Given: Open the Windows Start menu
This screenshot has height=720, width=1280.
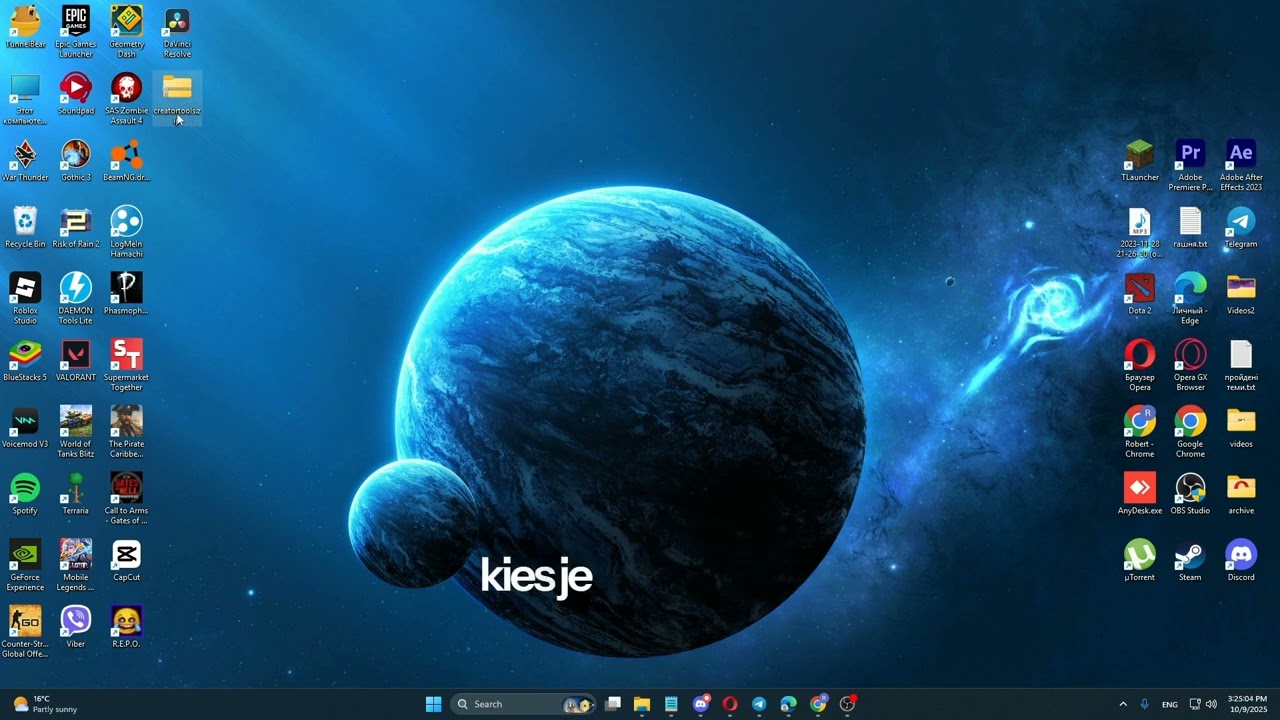Looking at the screenshot, I should click(433, 704).
